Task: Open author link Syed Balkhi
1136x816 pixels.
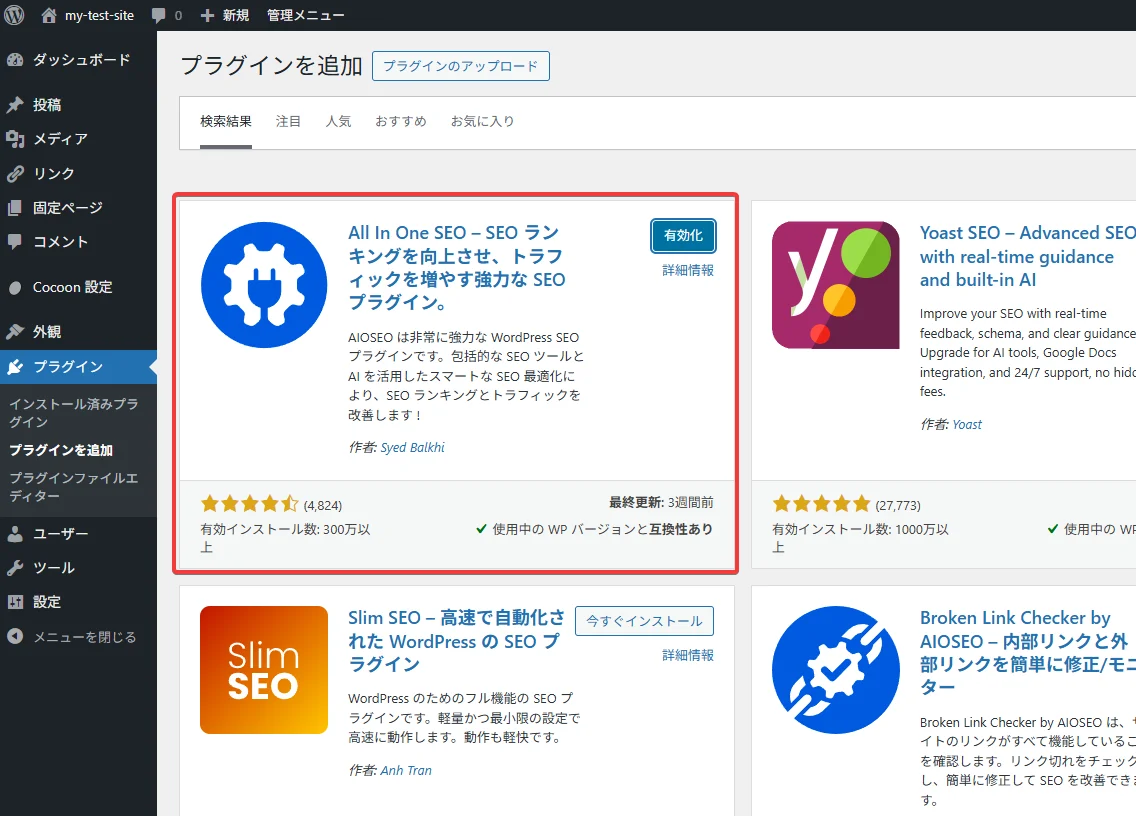Action: tap(412, 448)
